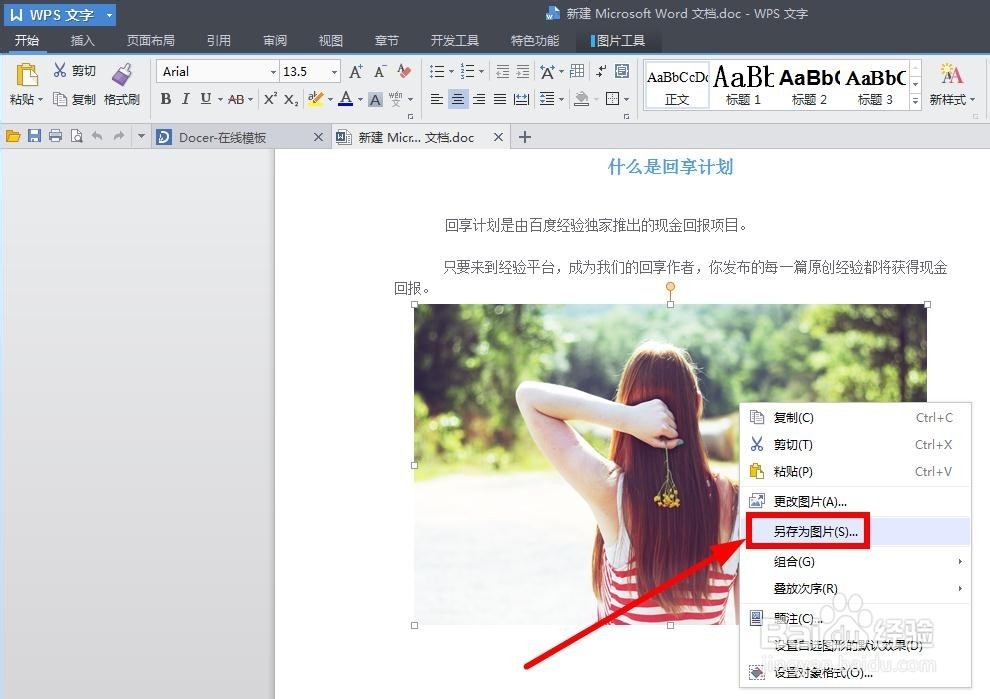Image resolution: width=990 pixels, height=699 pixels.
Task: Save document with floppy disk icon
Action: pyautogui.click(x=34, y=136)
